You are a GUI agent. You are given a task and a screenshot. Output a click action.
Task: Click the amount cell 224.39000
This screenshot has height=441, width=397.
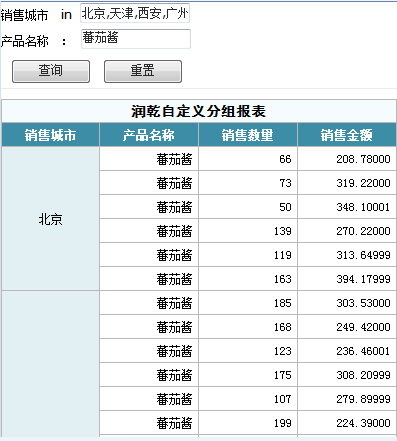coord(347,423)
